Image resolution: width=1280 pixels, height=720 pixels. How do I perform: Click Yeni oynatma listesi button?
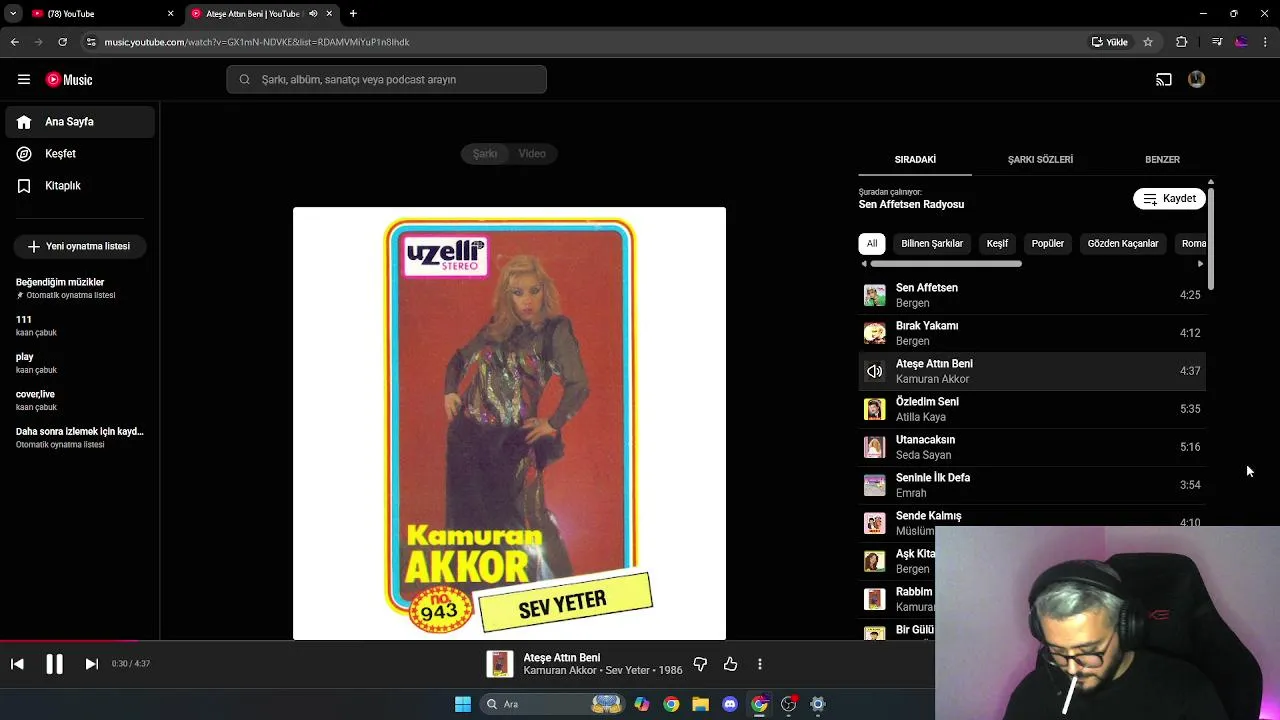pos(80,246)
